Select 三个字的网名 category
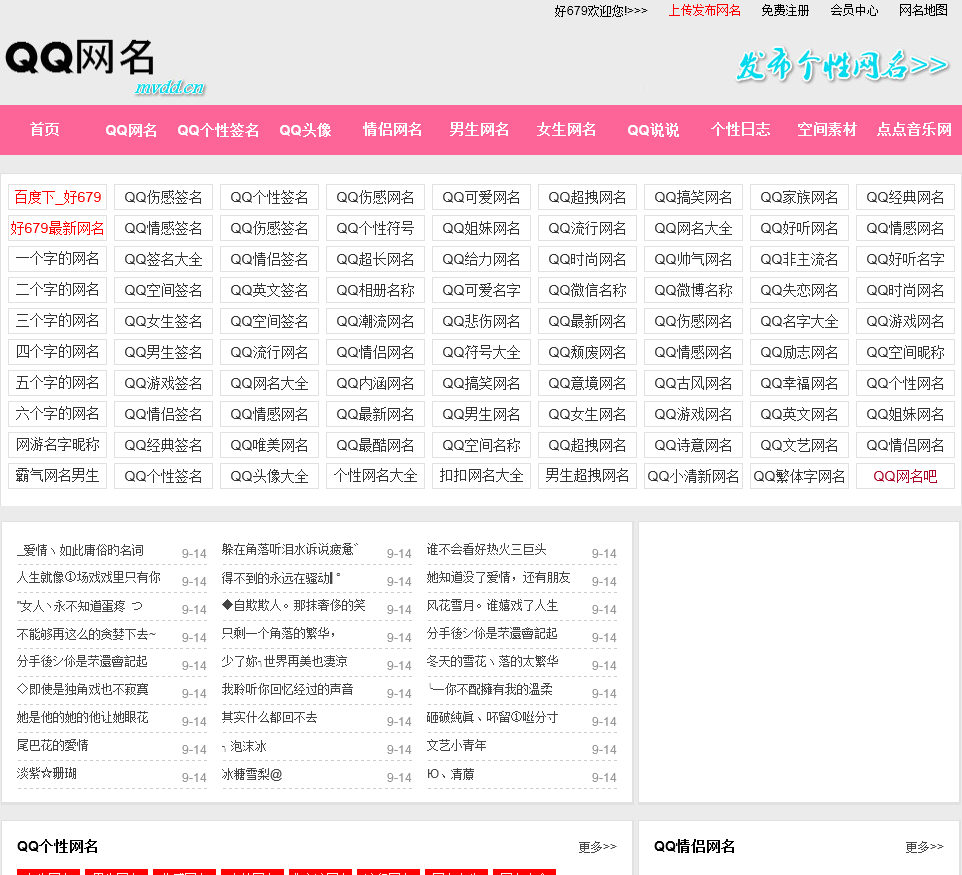 pos(58,321)
